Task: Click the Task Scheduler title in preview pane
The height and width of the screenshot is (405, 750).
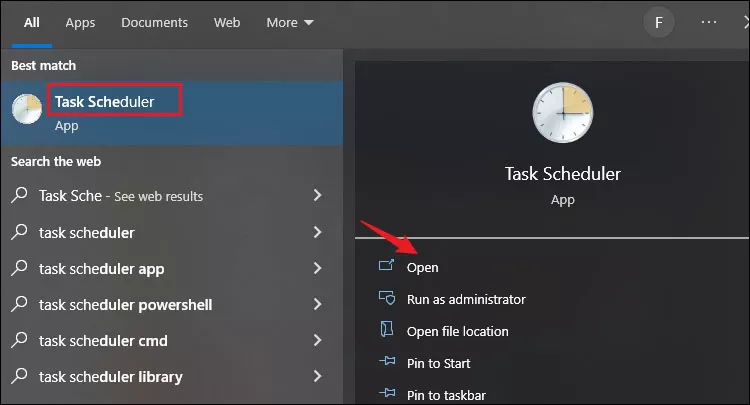Action: coord(563,174)
